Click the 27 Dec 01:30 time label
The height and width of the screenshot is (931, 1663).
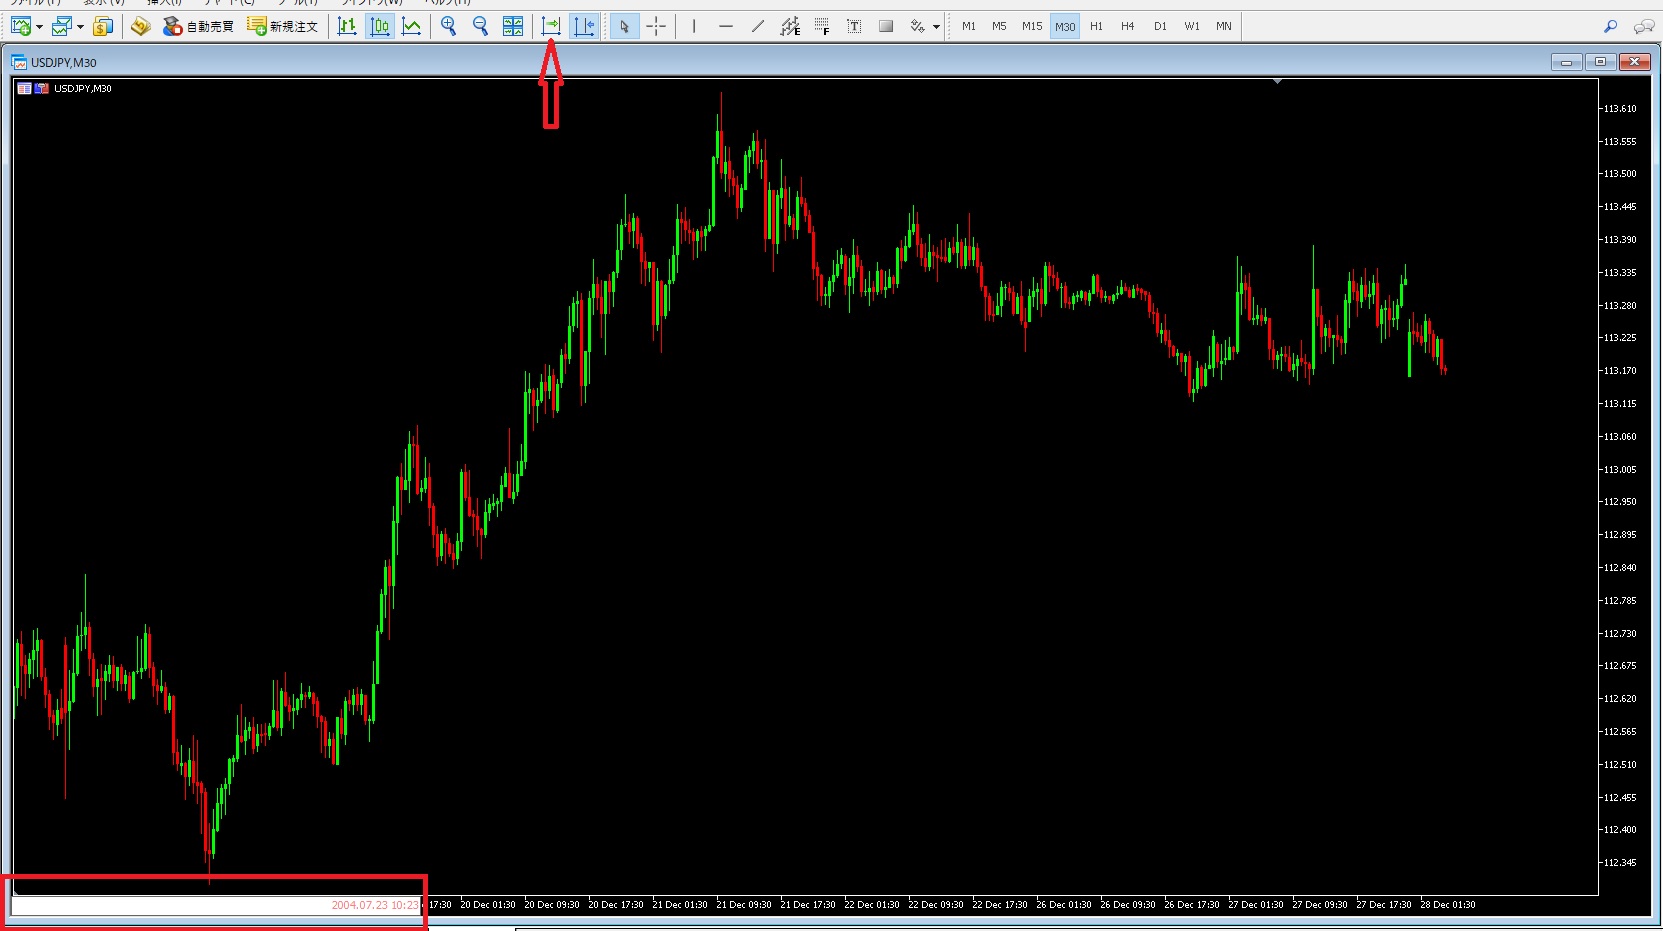point(1256,905)
